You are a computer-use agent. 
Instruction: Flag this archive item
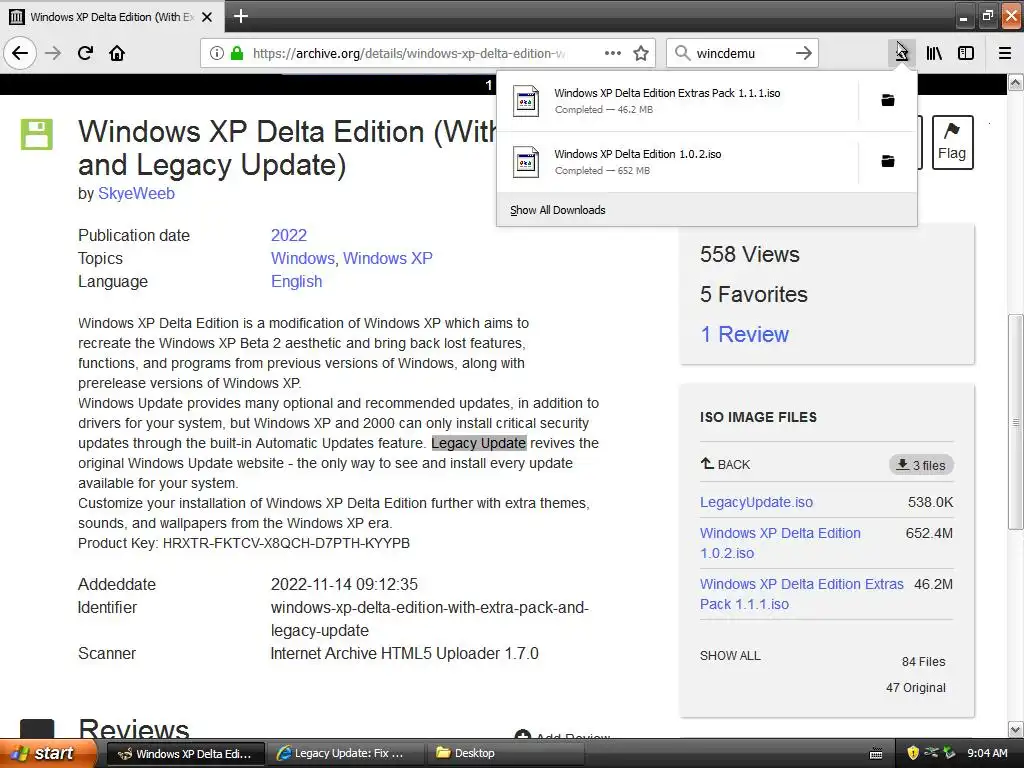(x=952, y=142)
